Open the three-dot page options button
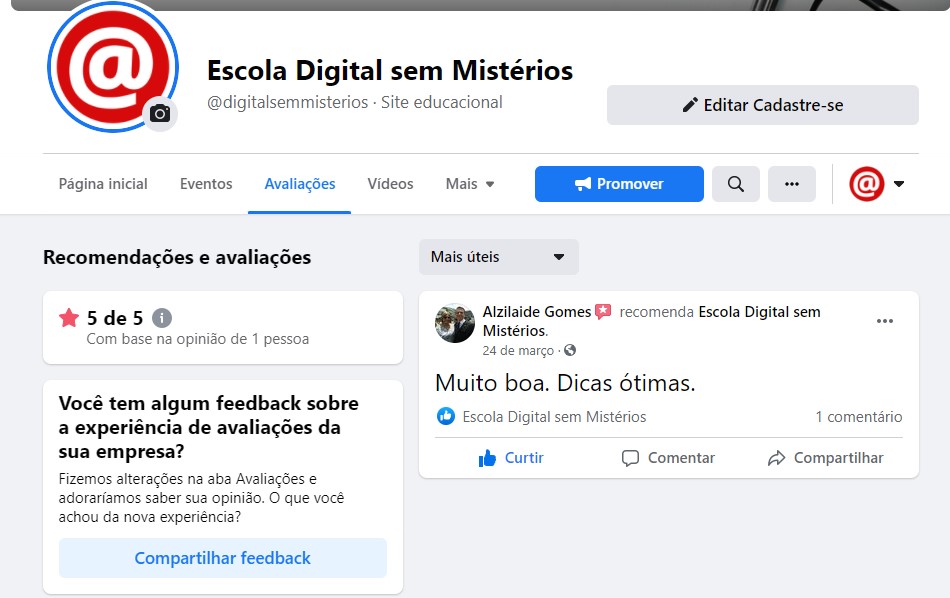This screenshot has width=950, height=598. click(x=792, y=184)
